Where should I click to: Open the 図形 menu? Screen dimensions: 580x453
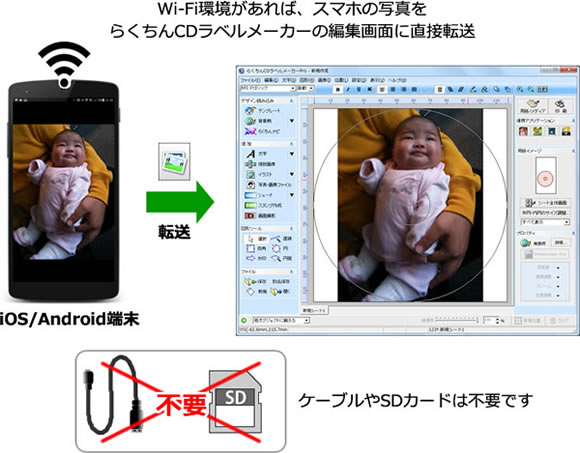tap(307, 80)
